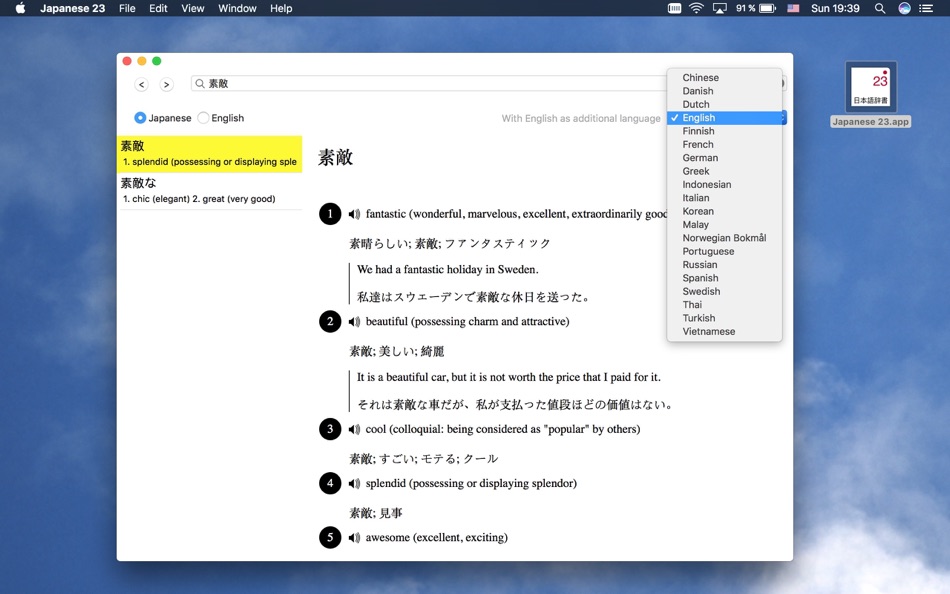This screenshot has height=594, width=950.
Task: Choose Chinese from the language list
Action: 725,78
